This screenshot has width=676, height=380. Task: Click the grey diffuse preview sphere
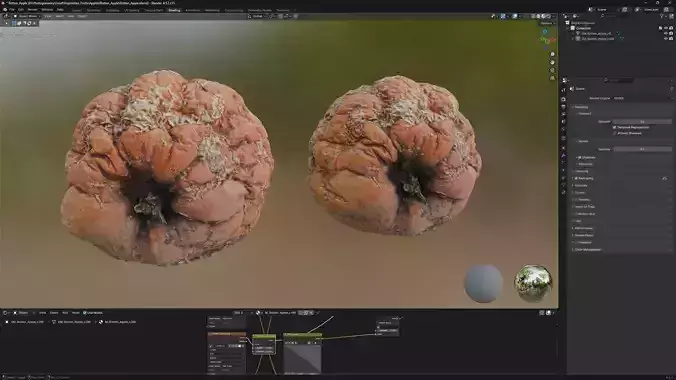click(x=483, y=283)
